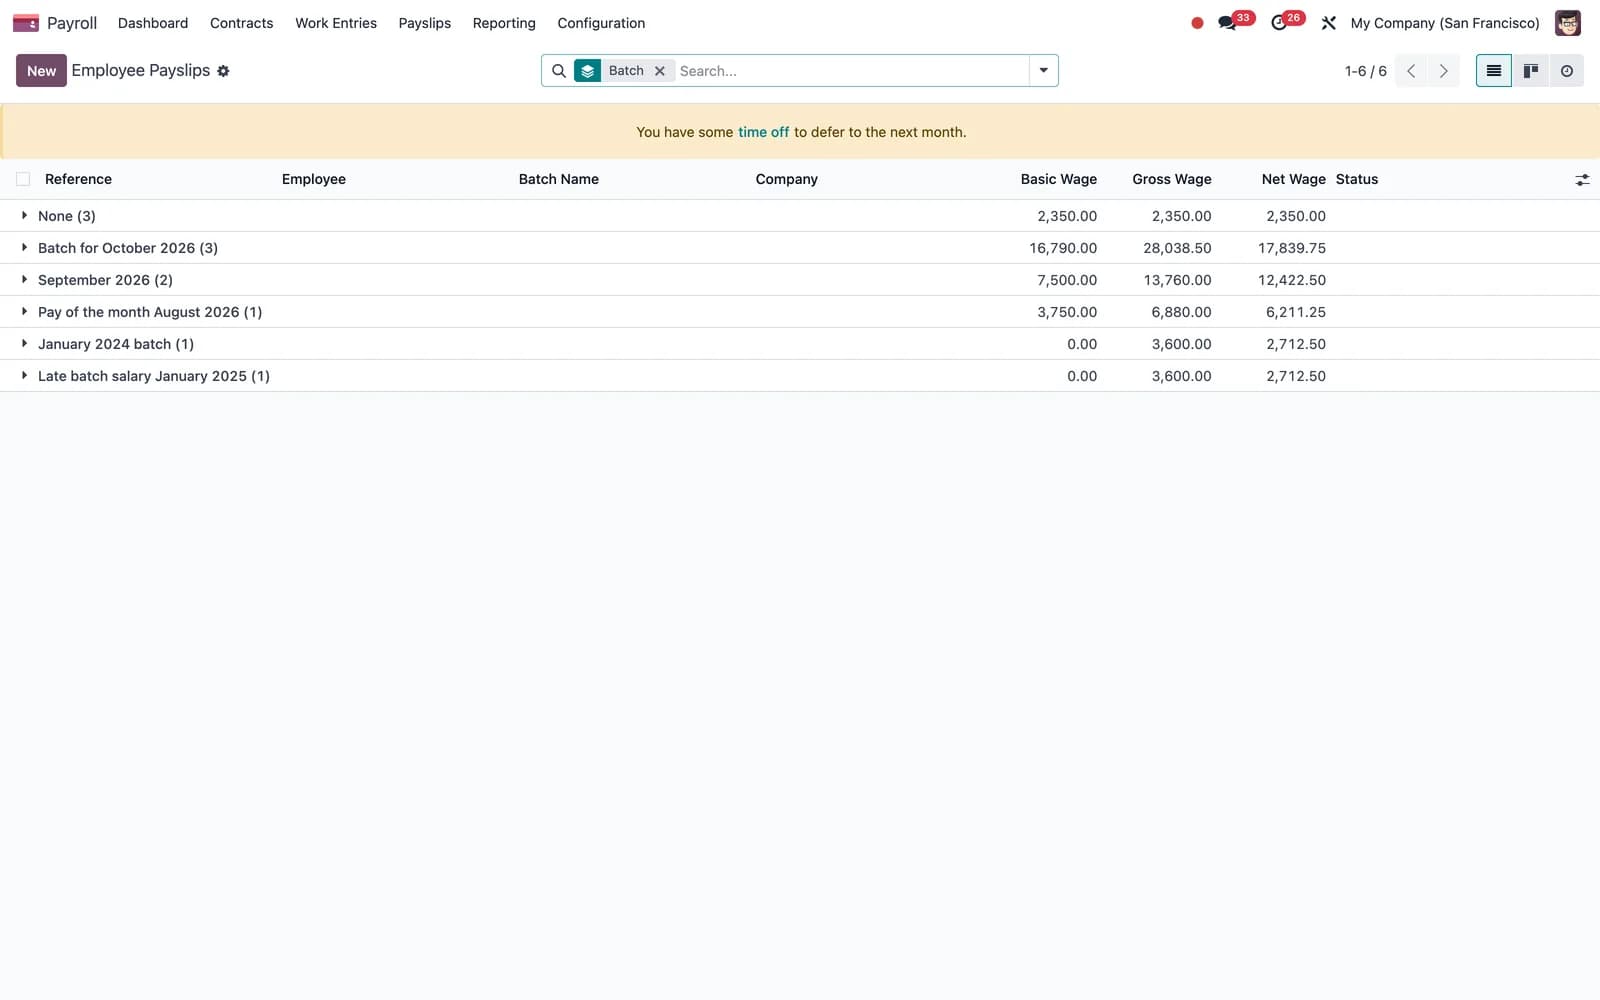Open the user avatar menu
Viewport: 1600px width, 1000px height.
pyautogui.click(x=1567, y=23)
